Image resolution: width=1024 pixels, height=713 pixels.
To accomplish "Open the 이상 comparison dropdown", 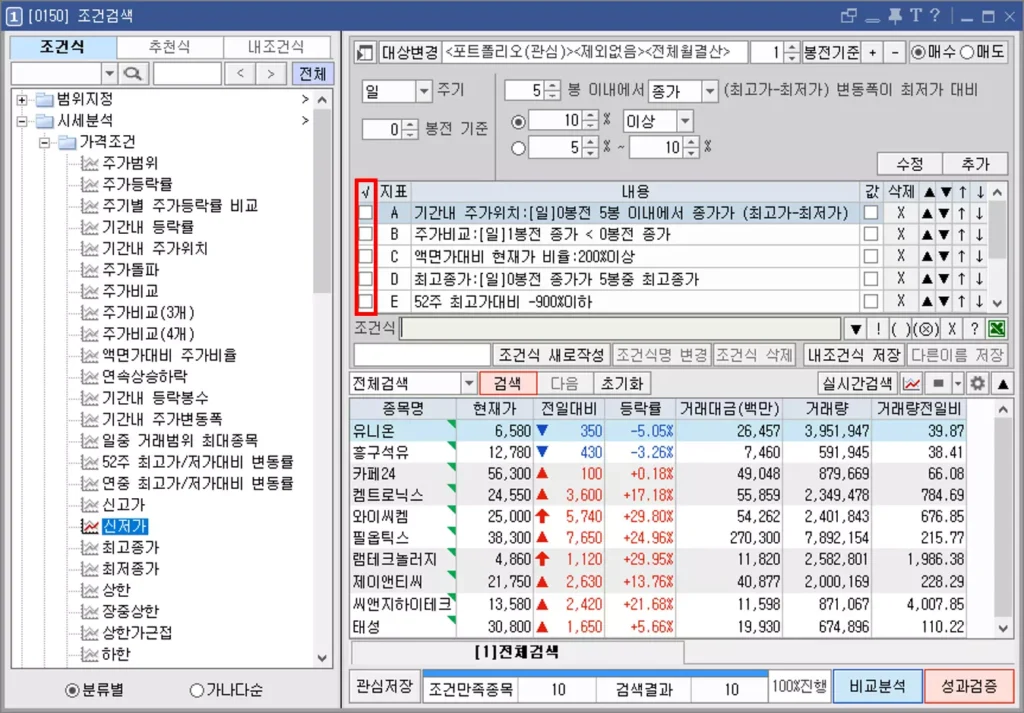I will 685,121.
